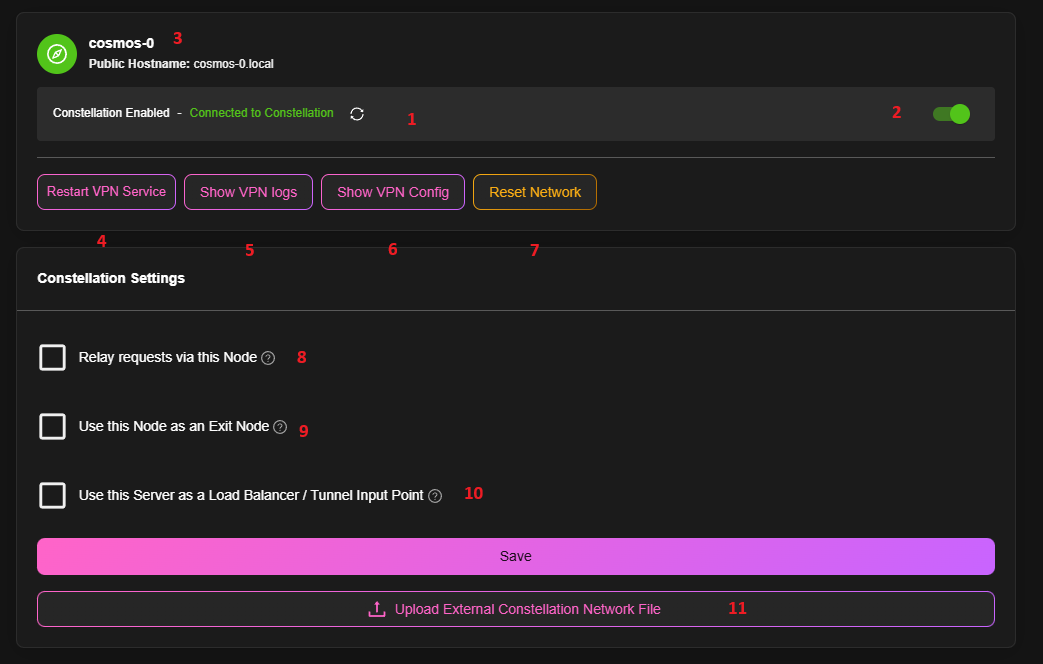The width and height of the screenshot is (1043, 664).
Task: Click the Constellation Settings heading
Action: 111,279
